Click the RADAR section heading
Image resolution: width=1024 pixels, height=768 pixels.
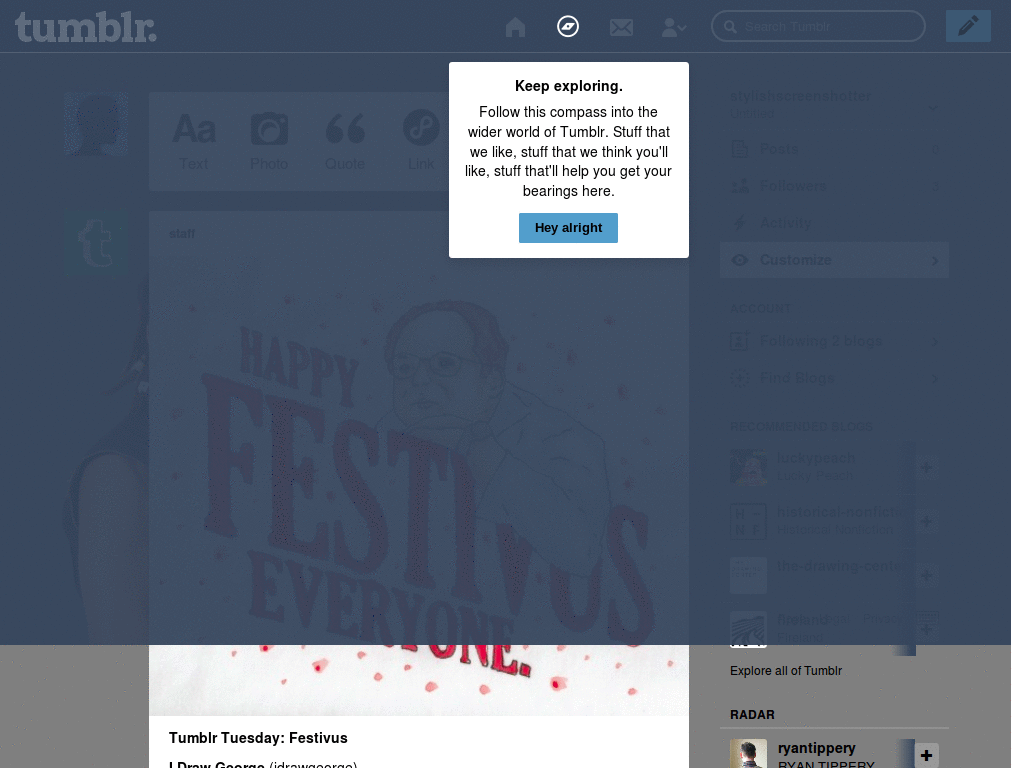(x=752, y=714)
